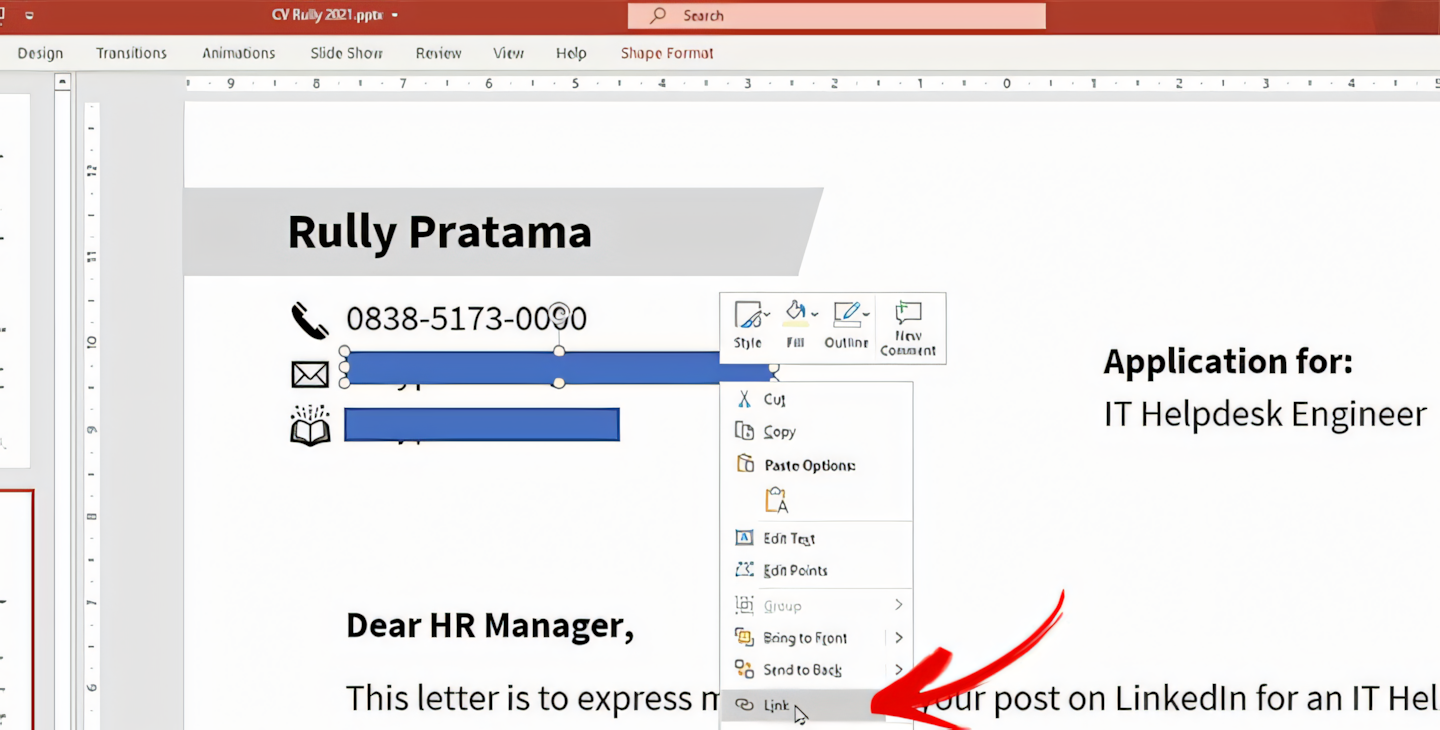
Task: Expand the Send to Back submenu arrow
Action: (x=899, y=670)
